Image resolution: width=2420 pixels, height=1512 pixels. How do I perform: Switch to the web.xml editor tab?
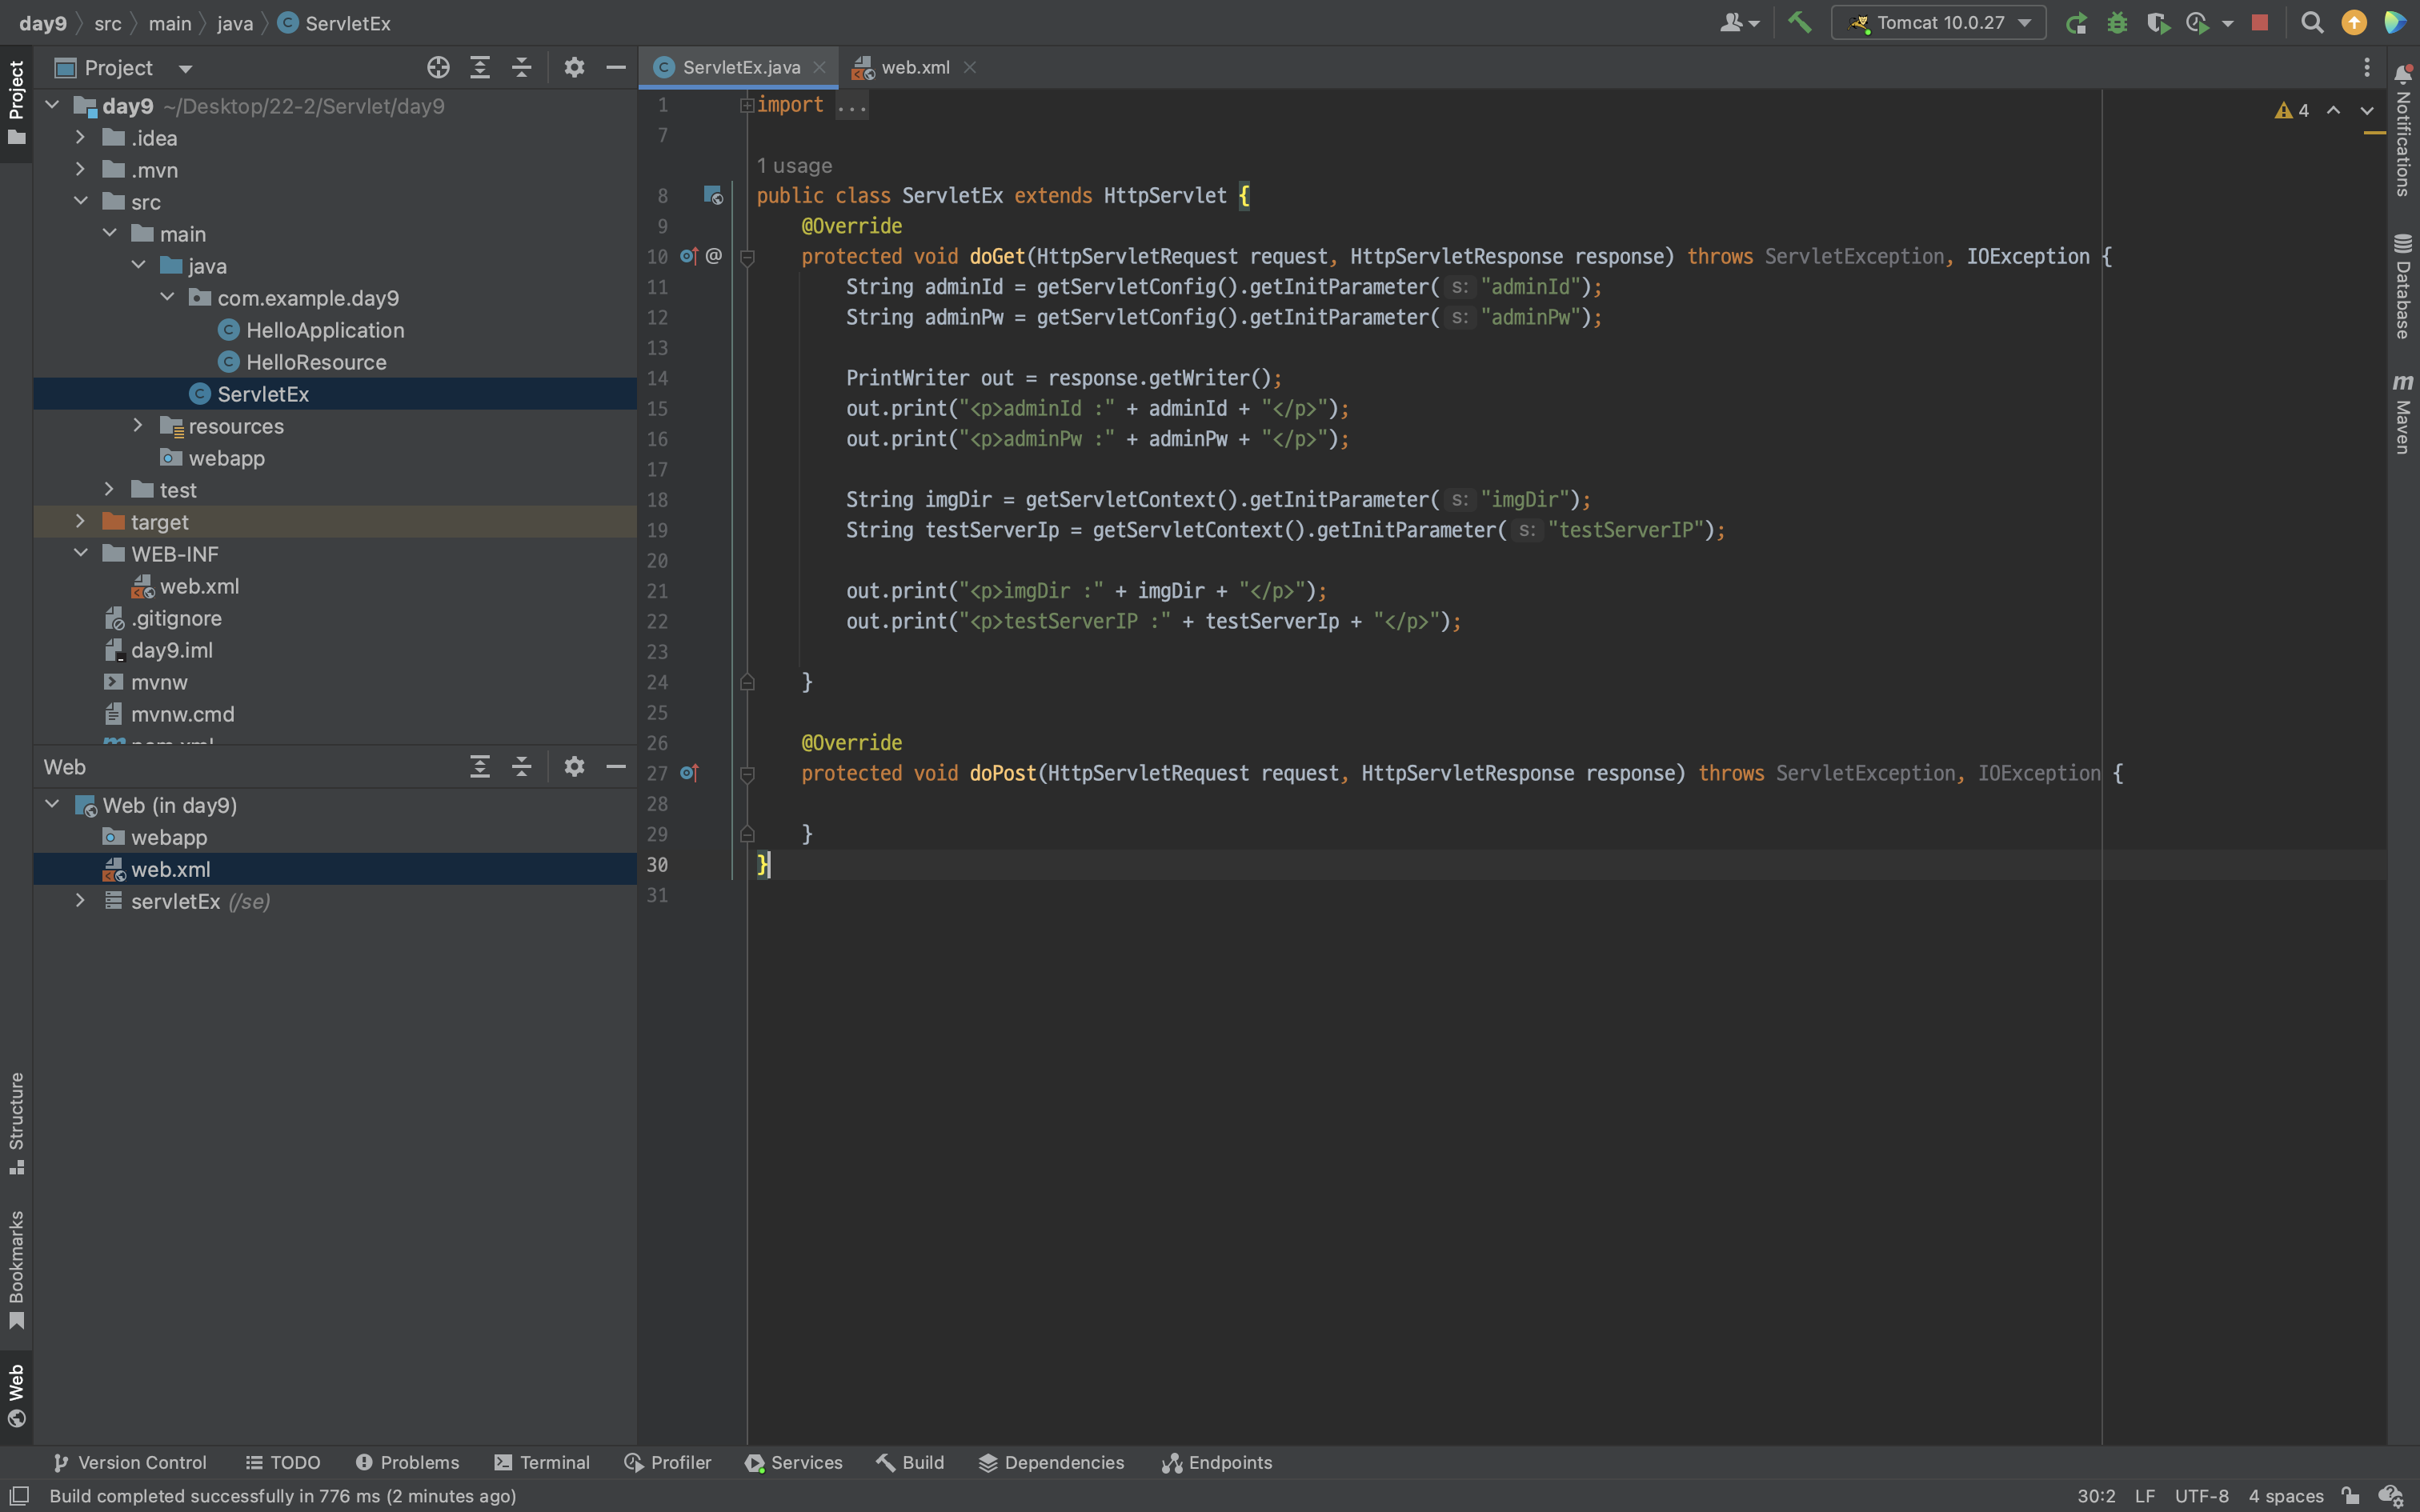914,67
